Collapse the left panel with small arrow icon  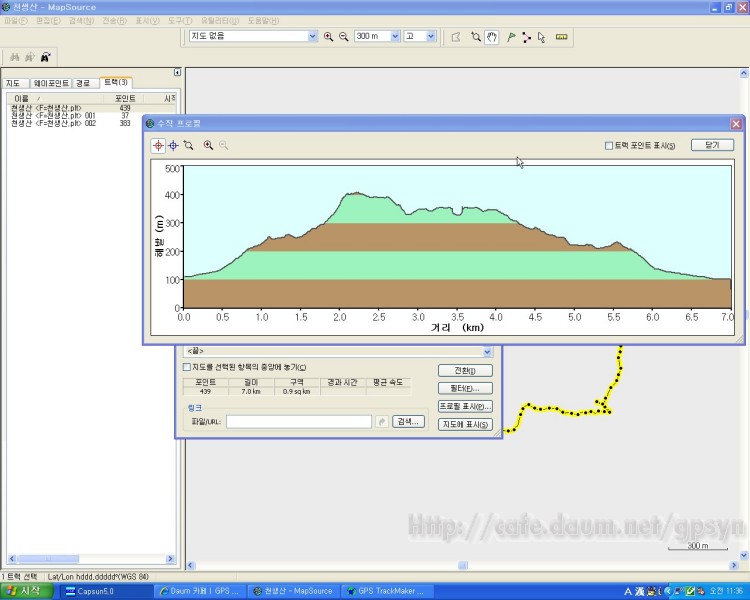pyautogui.click(x=177, y=72)
